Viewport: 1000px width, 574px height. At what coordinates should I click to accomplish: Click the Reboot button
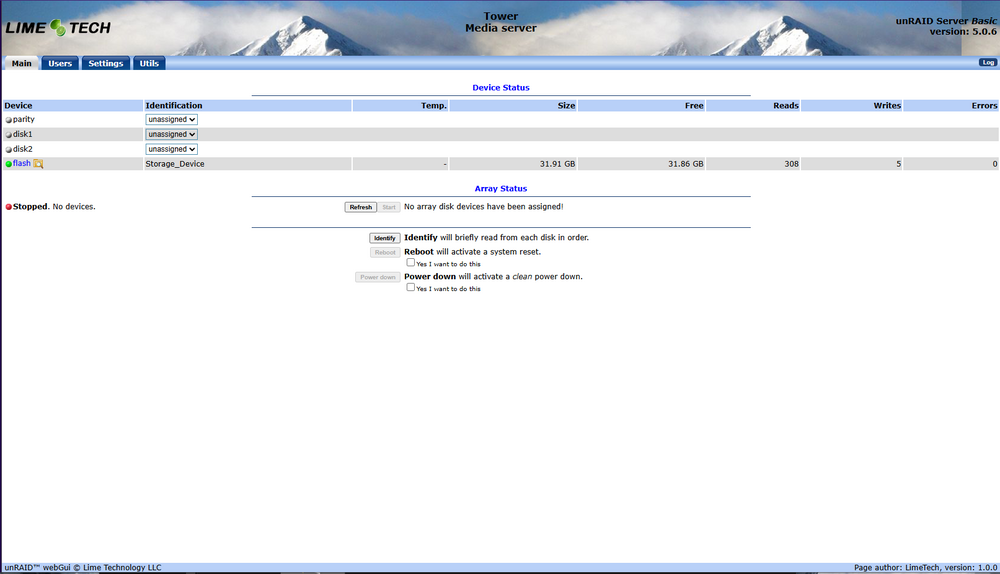click(385, 253)
